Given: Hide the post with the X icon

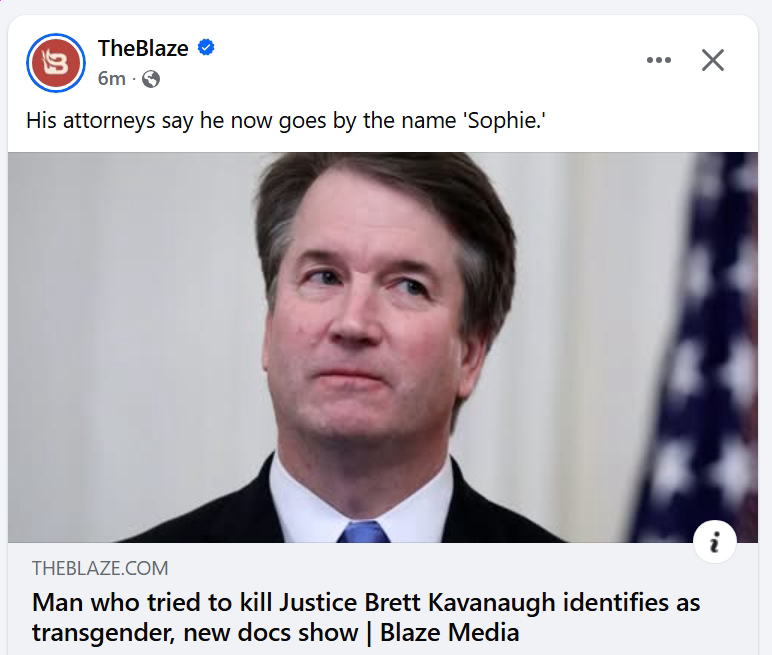Looking at the screenshot, I should 712,60.
